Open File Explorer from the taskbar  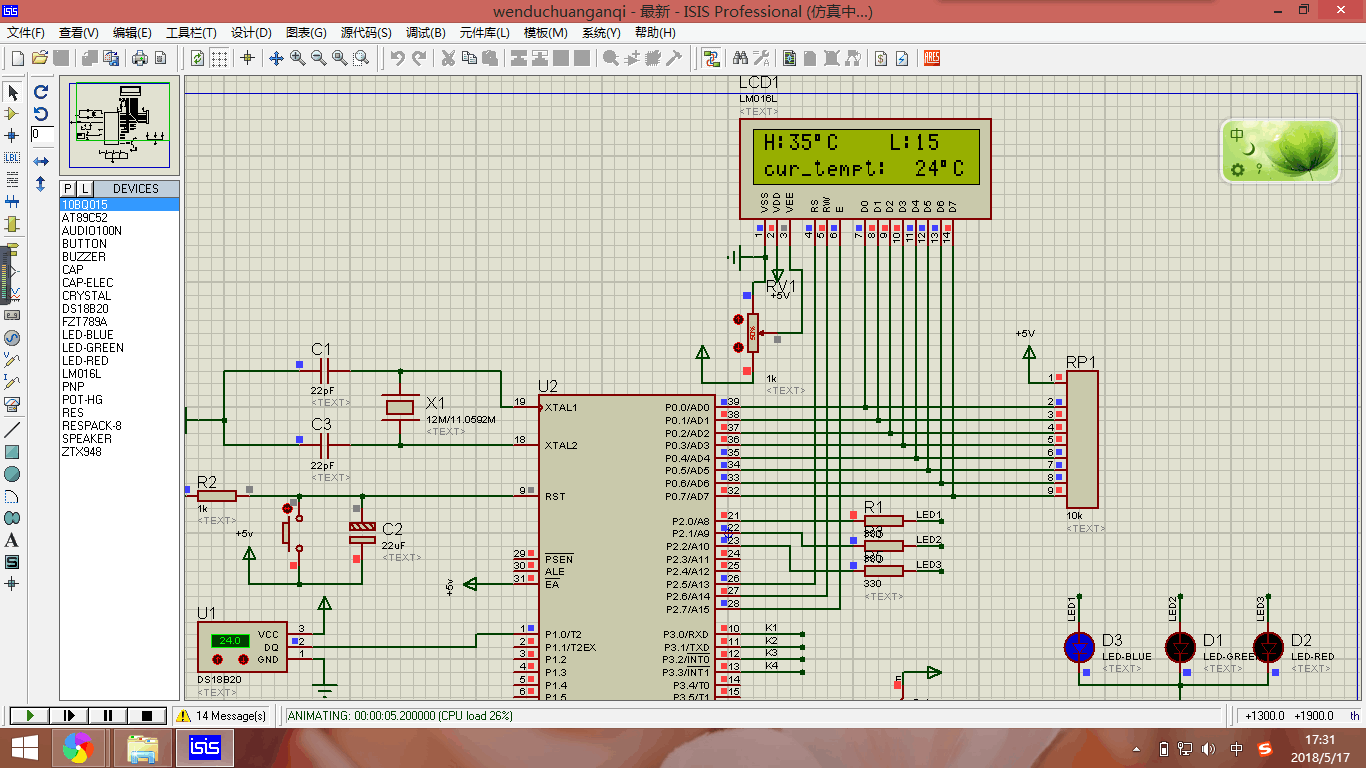[142, 748]
